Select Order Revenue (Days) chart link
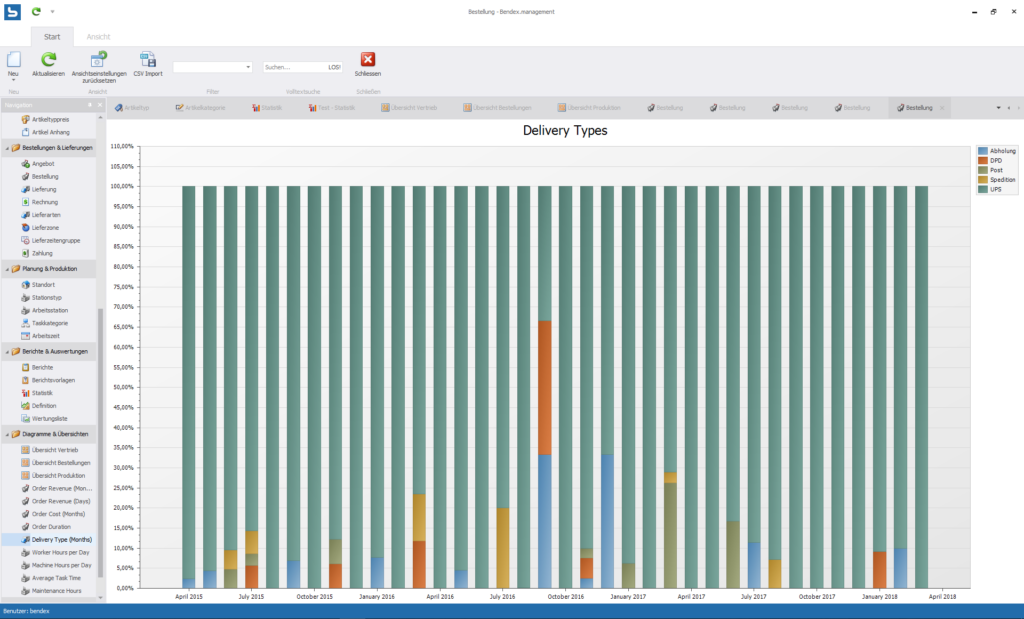This screenshot has height=619, width=1024. pos(60,501)
